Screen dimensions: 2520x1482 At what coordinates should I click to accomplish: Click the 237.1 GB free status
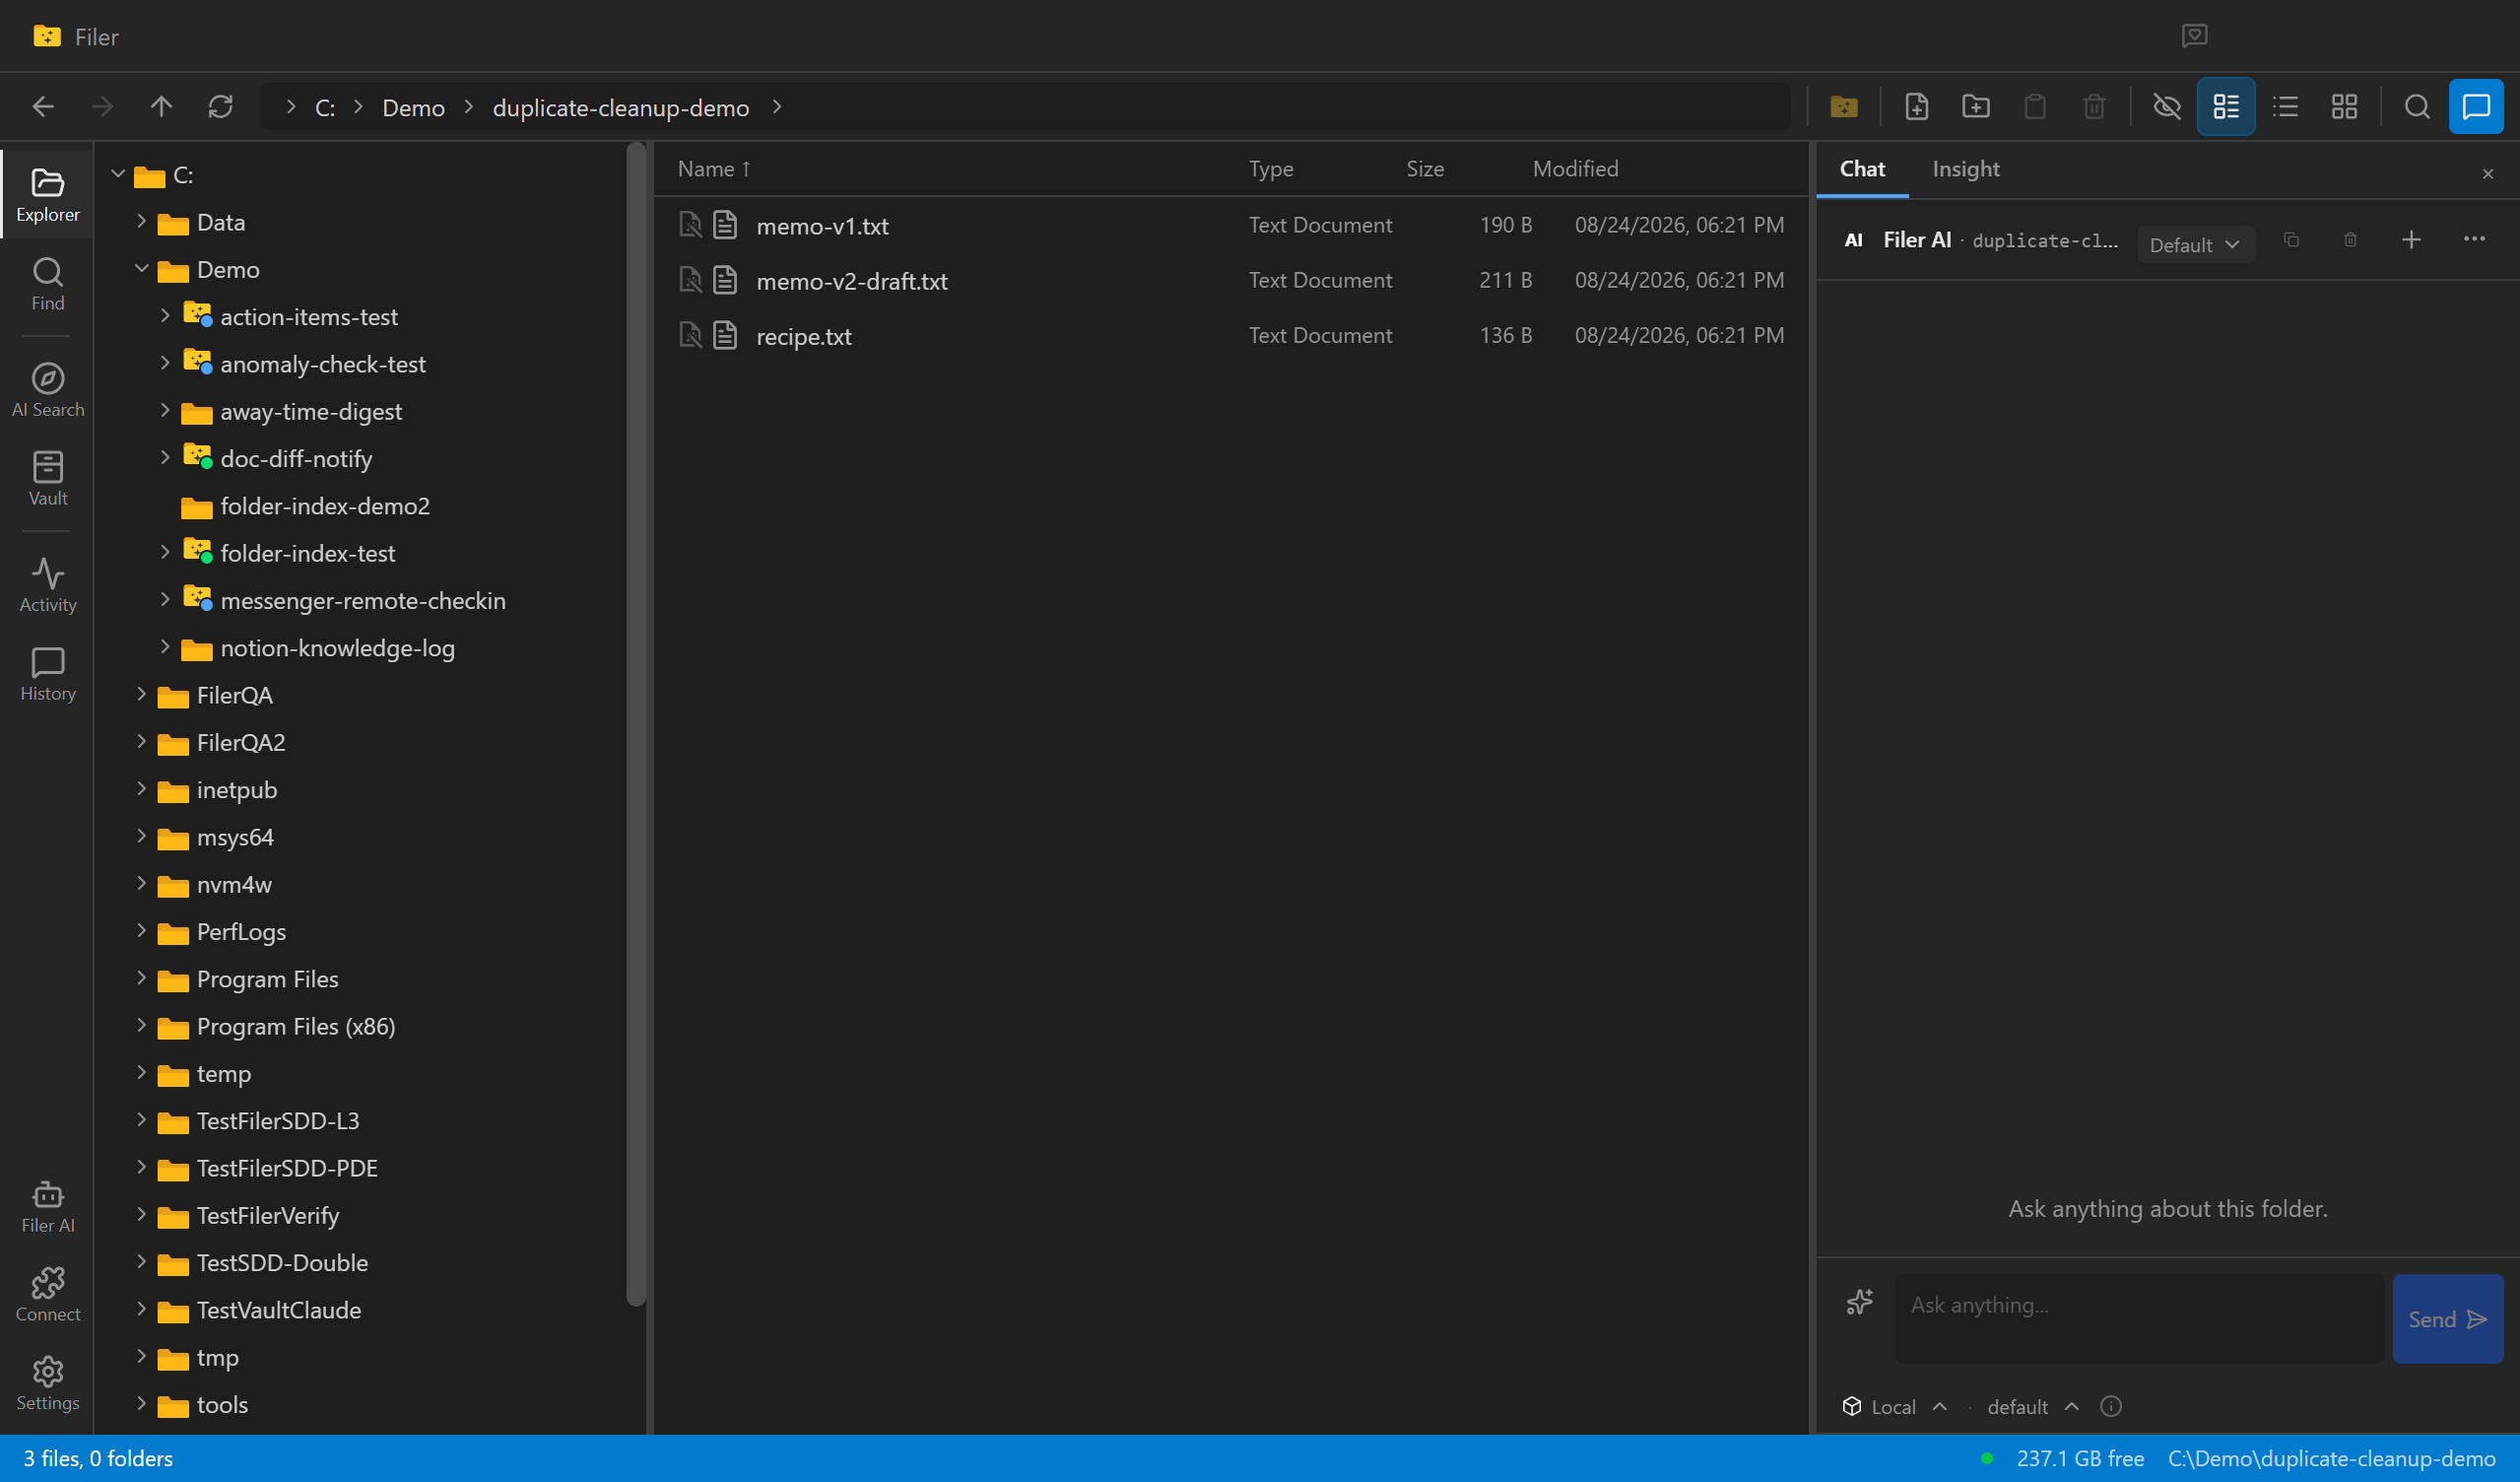pyautogui.click(x=2079, y=1458)
